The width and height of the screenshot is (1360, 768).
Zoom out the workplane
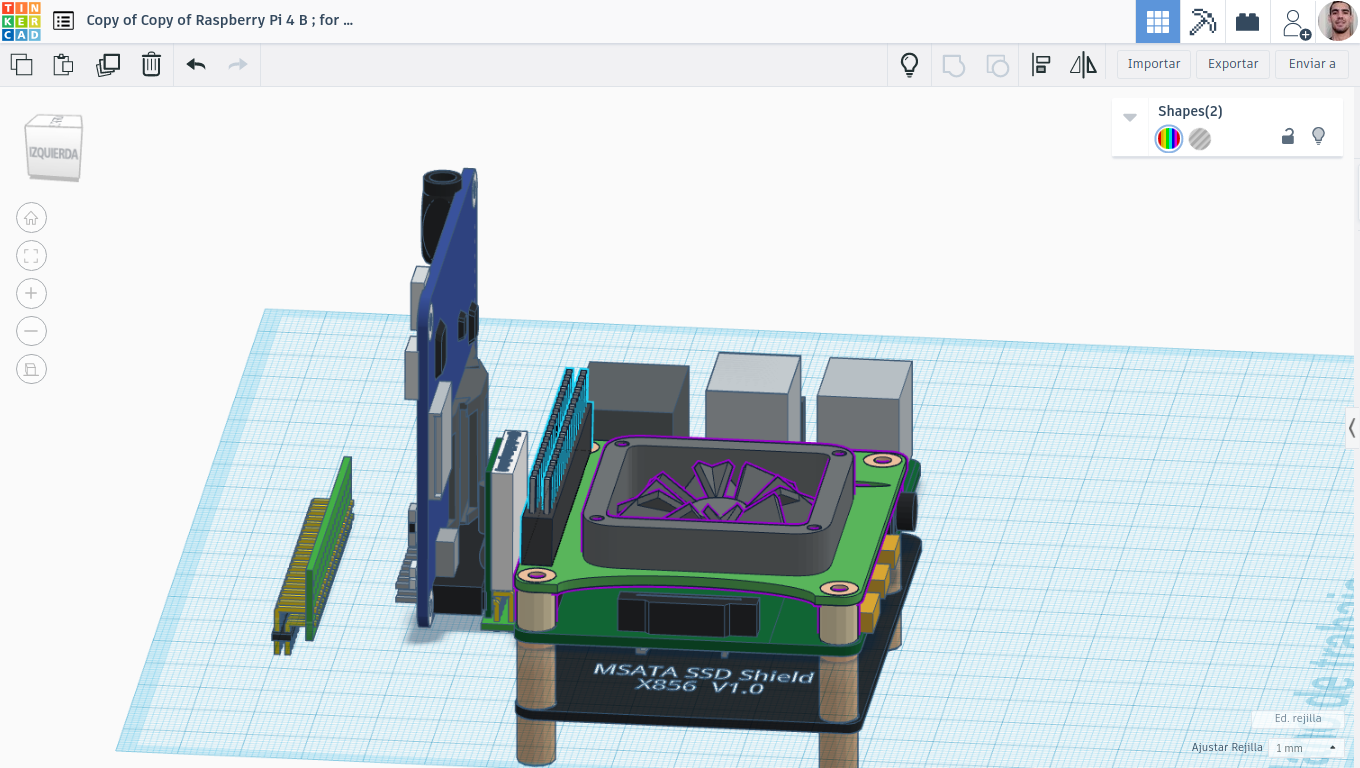pyautogui.click(x=31, y=331)
